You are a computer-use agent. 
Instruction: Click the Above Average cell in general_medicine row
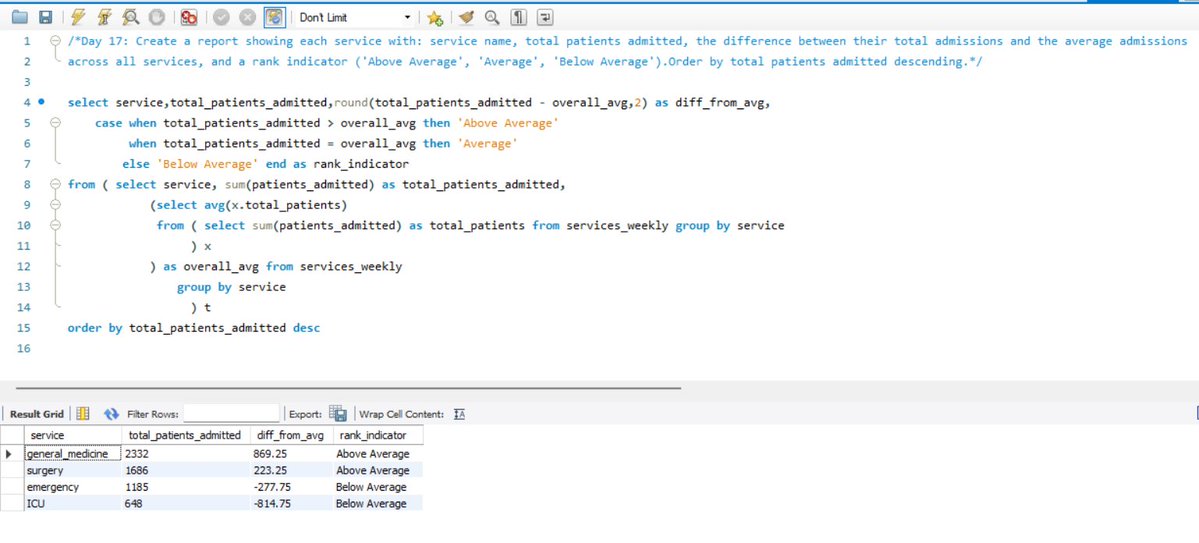(x=378, y=454)
